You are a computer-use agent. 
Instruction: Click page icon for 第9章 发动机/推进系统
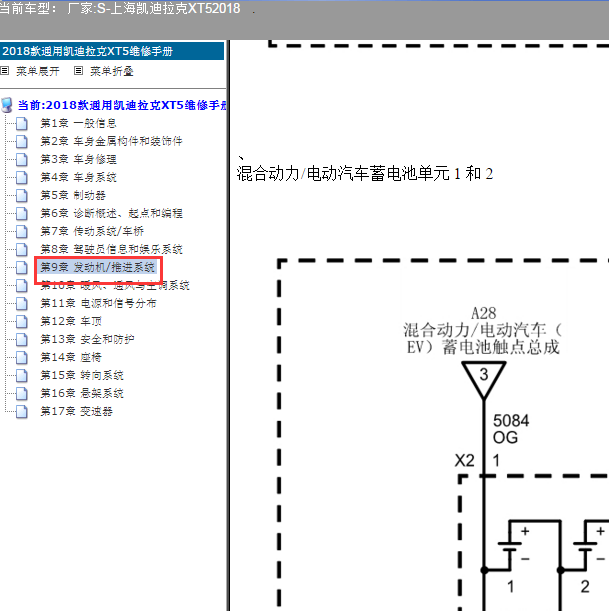22,267
